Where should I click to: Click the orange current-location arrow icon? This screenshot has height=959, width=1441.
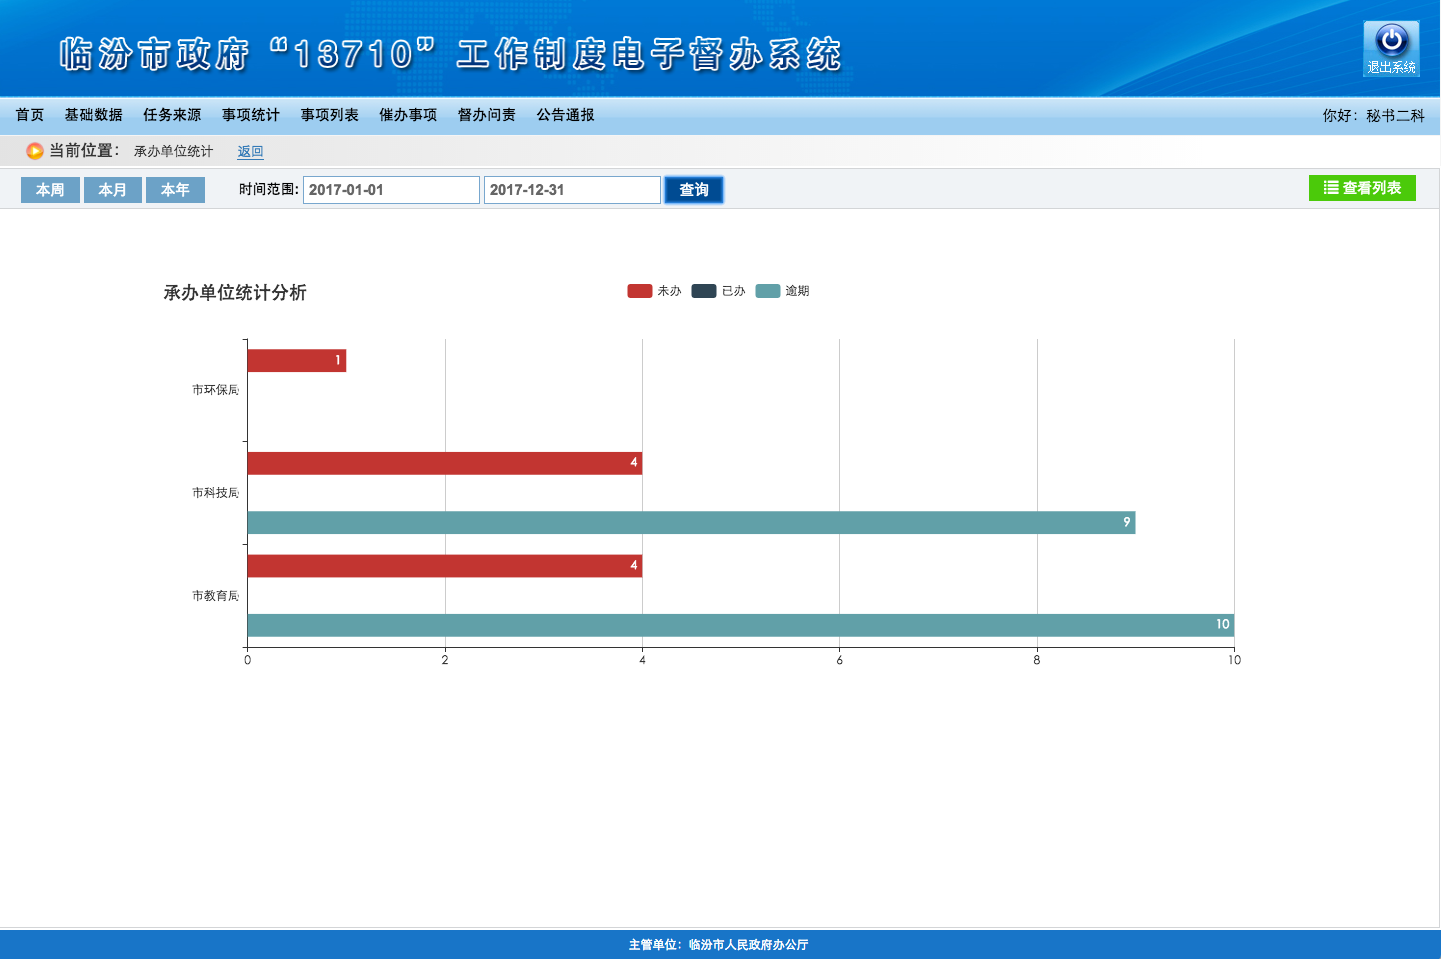pos(35,151)
